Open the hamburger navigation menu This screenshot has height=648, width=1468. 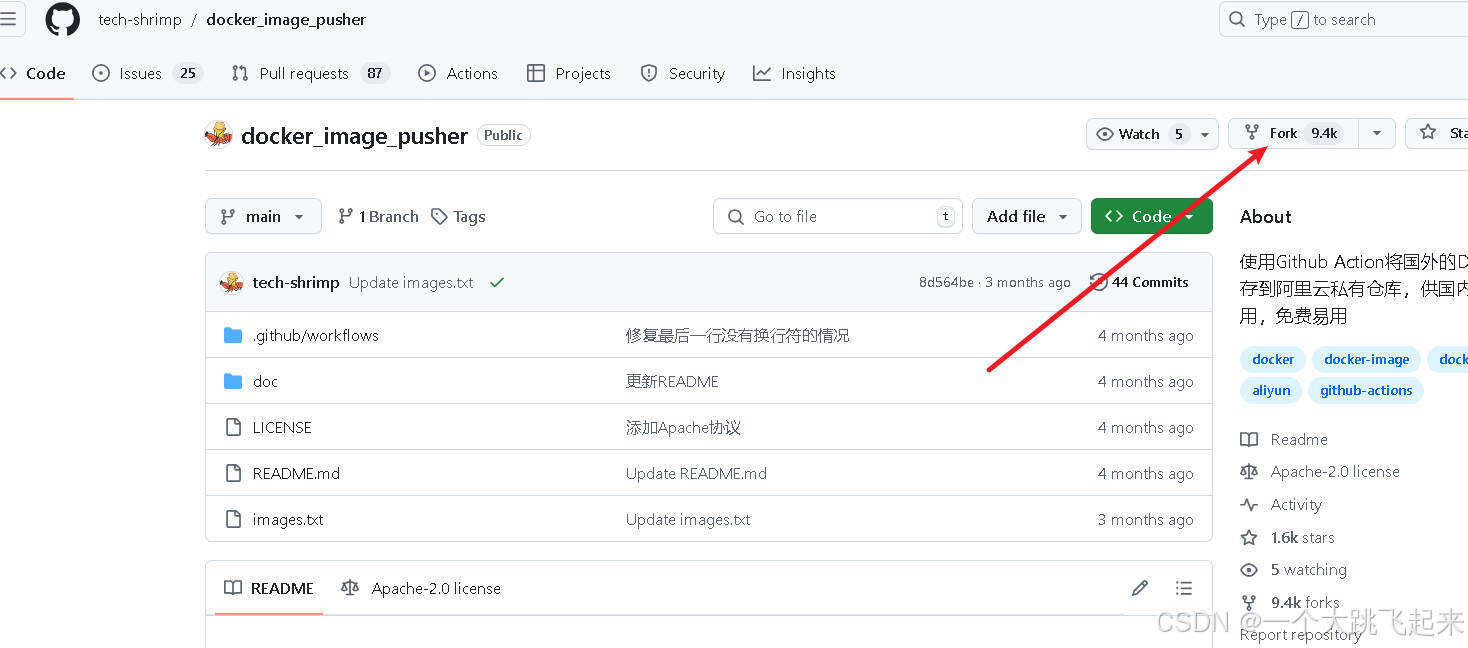pos(8,19)
